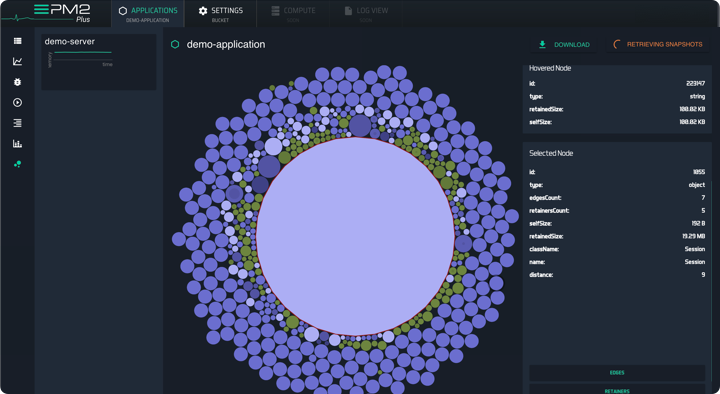This screenshot has height=394, width=720.
Task: Click the circled play icon in sidebar
Action: 17,102
